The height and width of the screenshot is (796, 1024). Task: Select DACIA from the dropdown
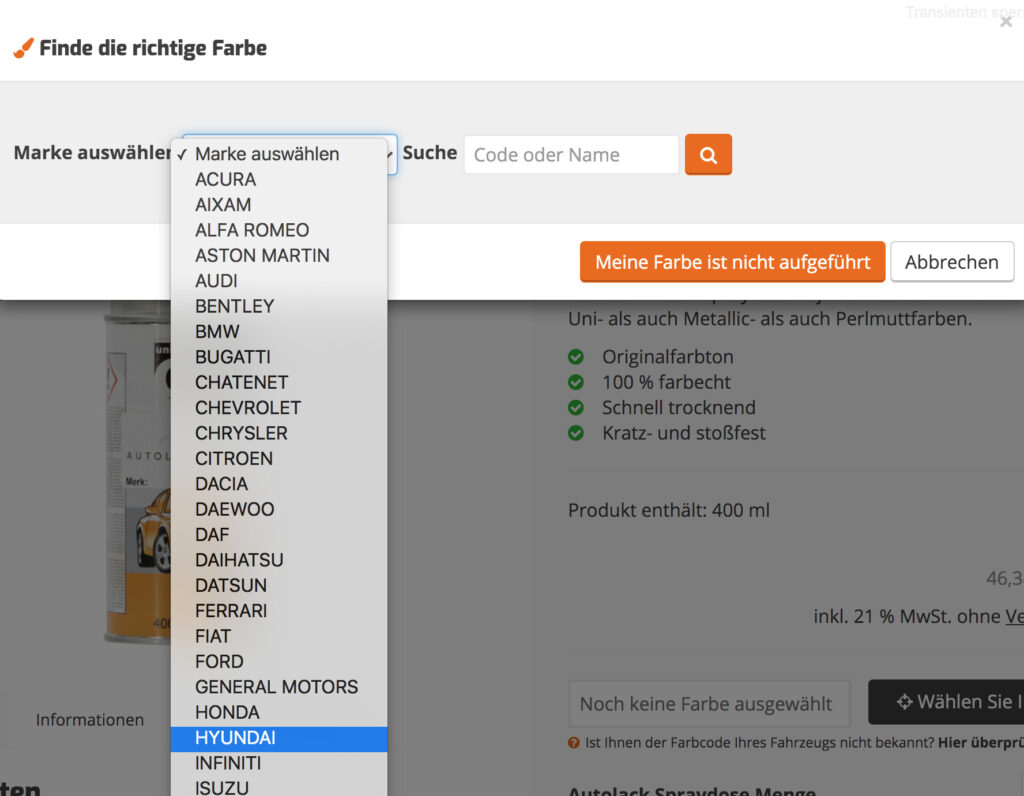(x=279, y=485)
